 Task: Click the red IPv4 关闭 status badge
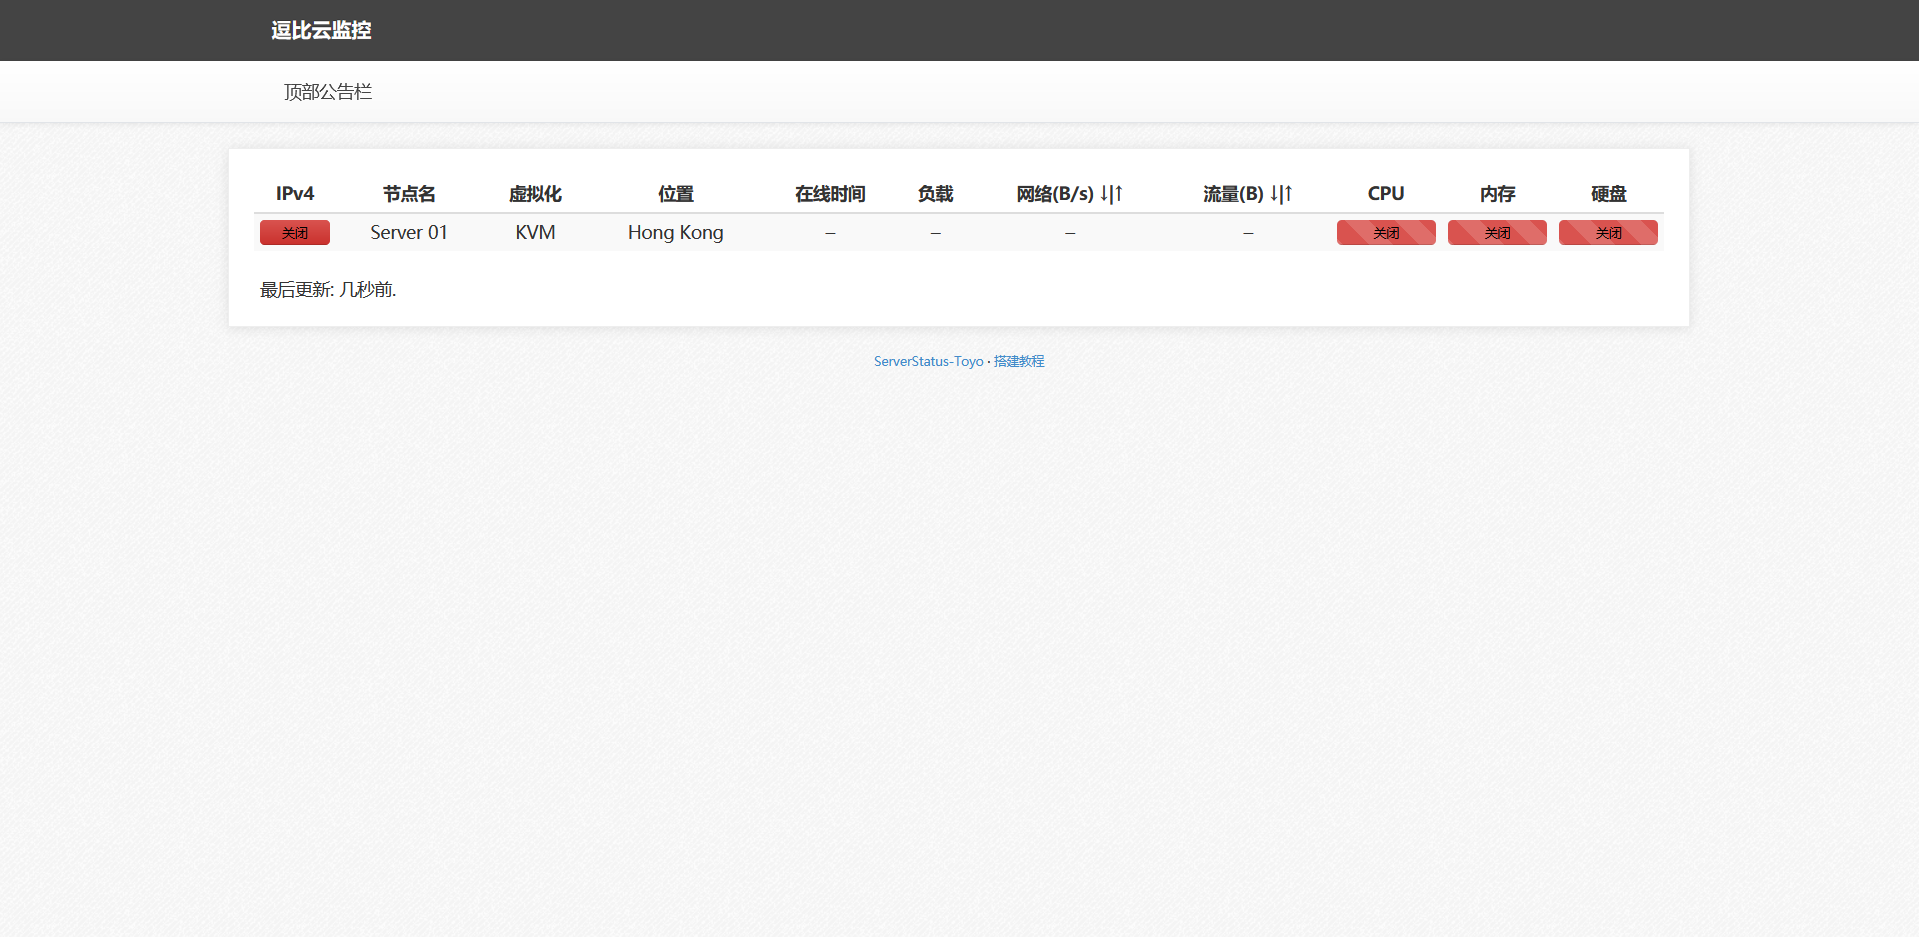[295, 233]
